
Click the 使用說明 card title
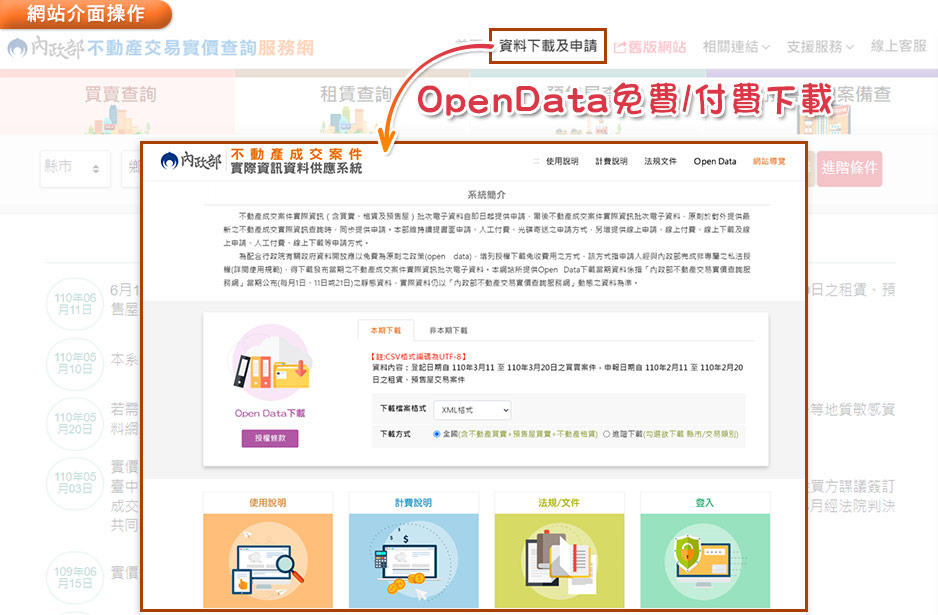[x=268, y=503]
